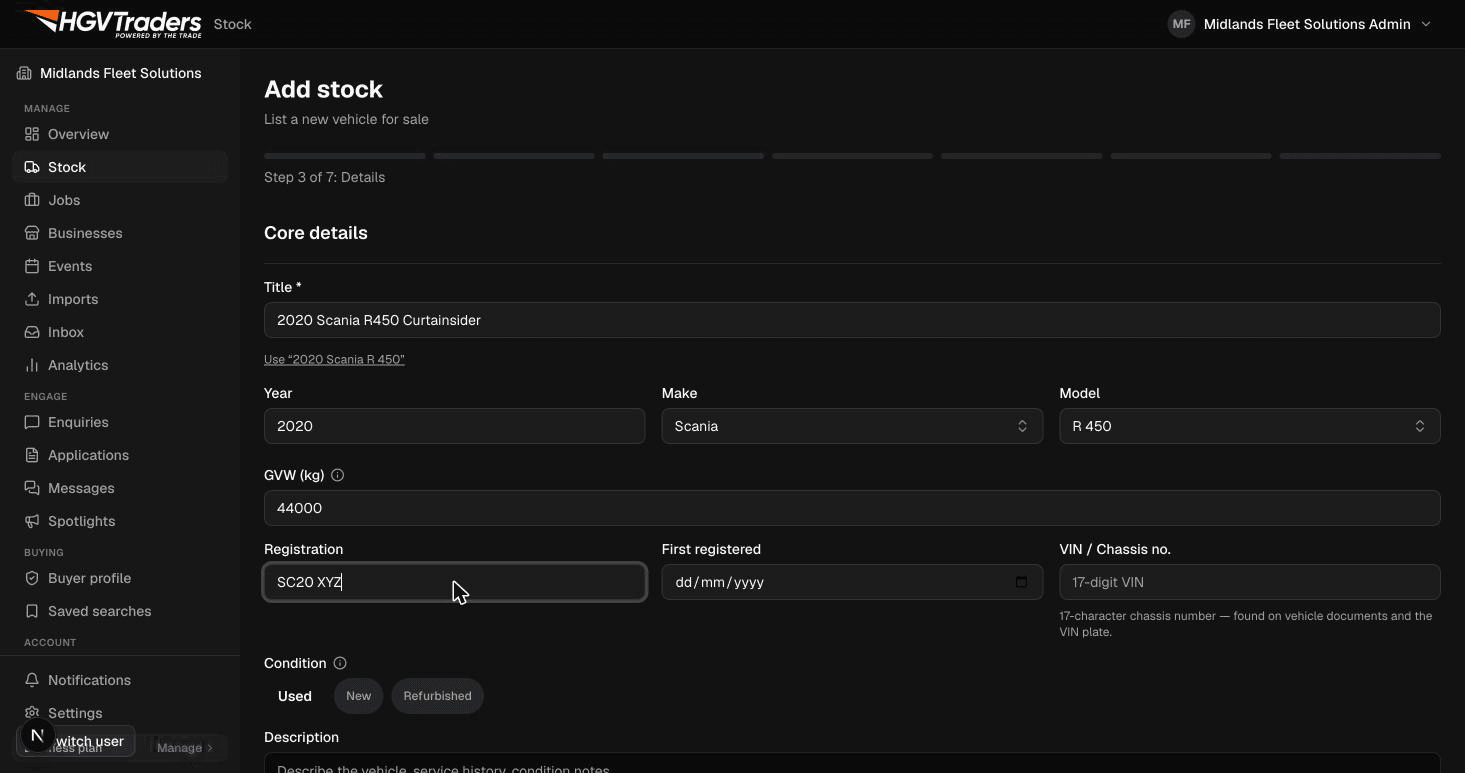Viewport: 1465px width, 773px height.
Task: Click the HGV Traders logo
Action: (113, 23)
